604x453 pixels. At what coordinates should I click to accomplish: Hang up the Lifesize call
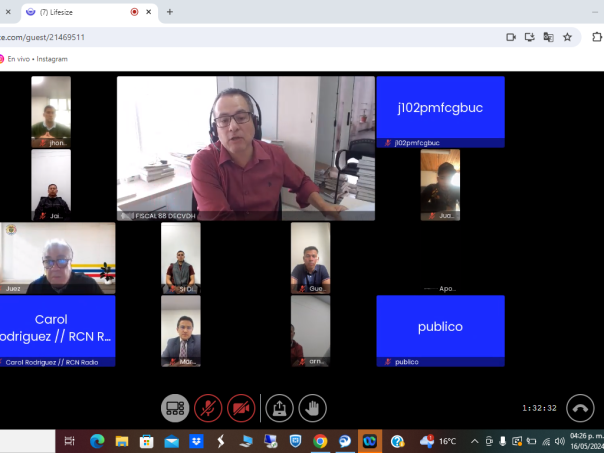tap(580, 407)
